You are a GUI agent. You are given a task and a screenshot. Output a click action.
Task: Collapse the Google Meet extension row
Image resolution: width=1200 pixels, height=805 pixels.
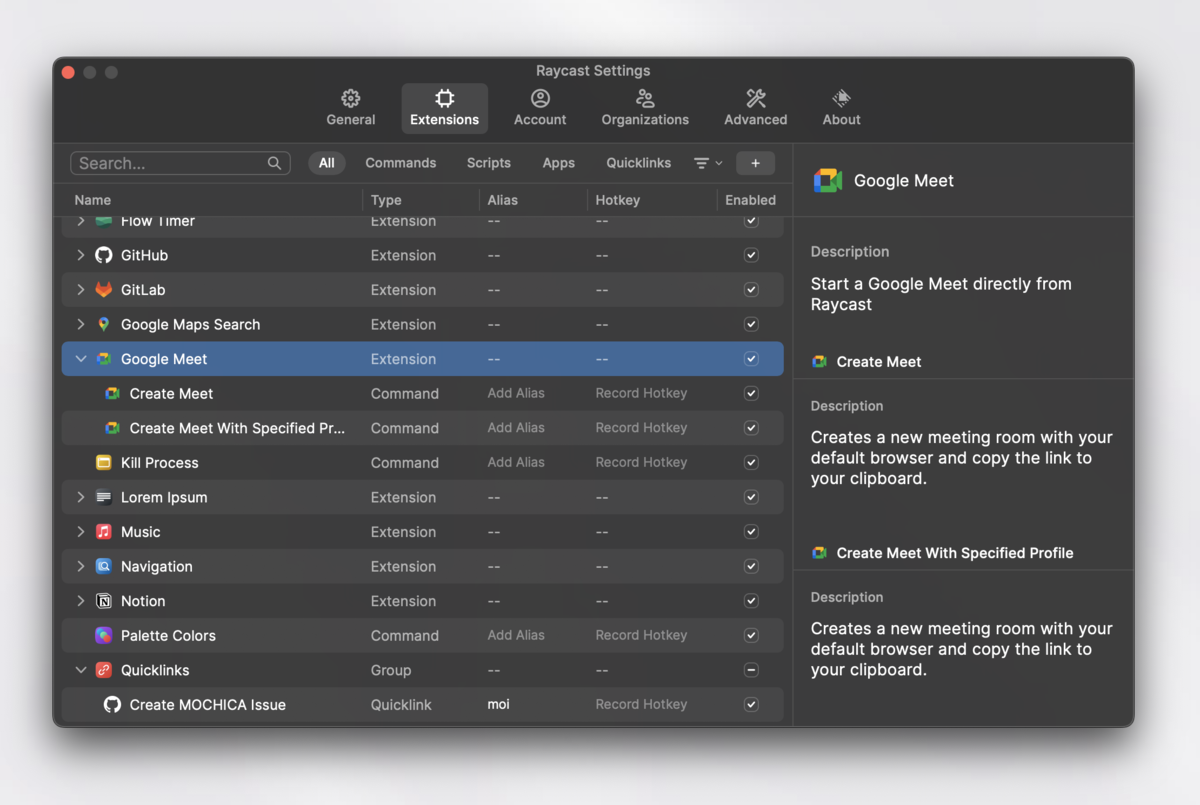pyautogui.click(x=81, y=359)
